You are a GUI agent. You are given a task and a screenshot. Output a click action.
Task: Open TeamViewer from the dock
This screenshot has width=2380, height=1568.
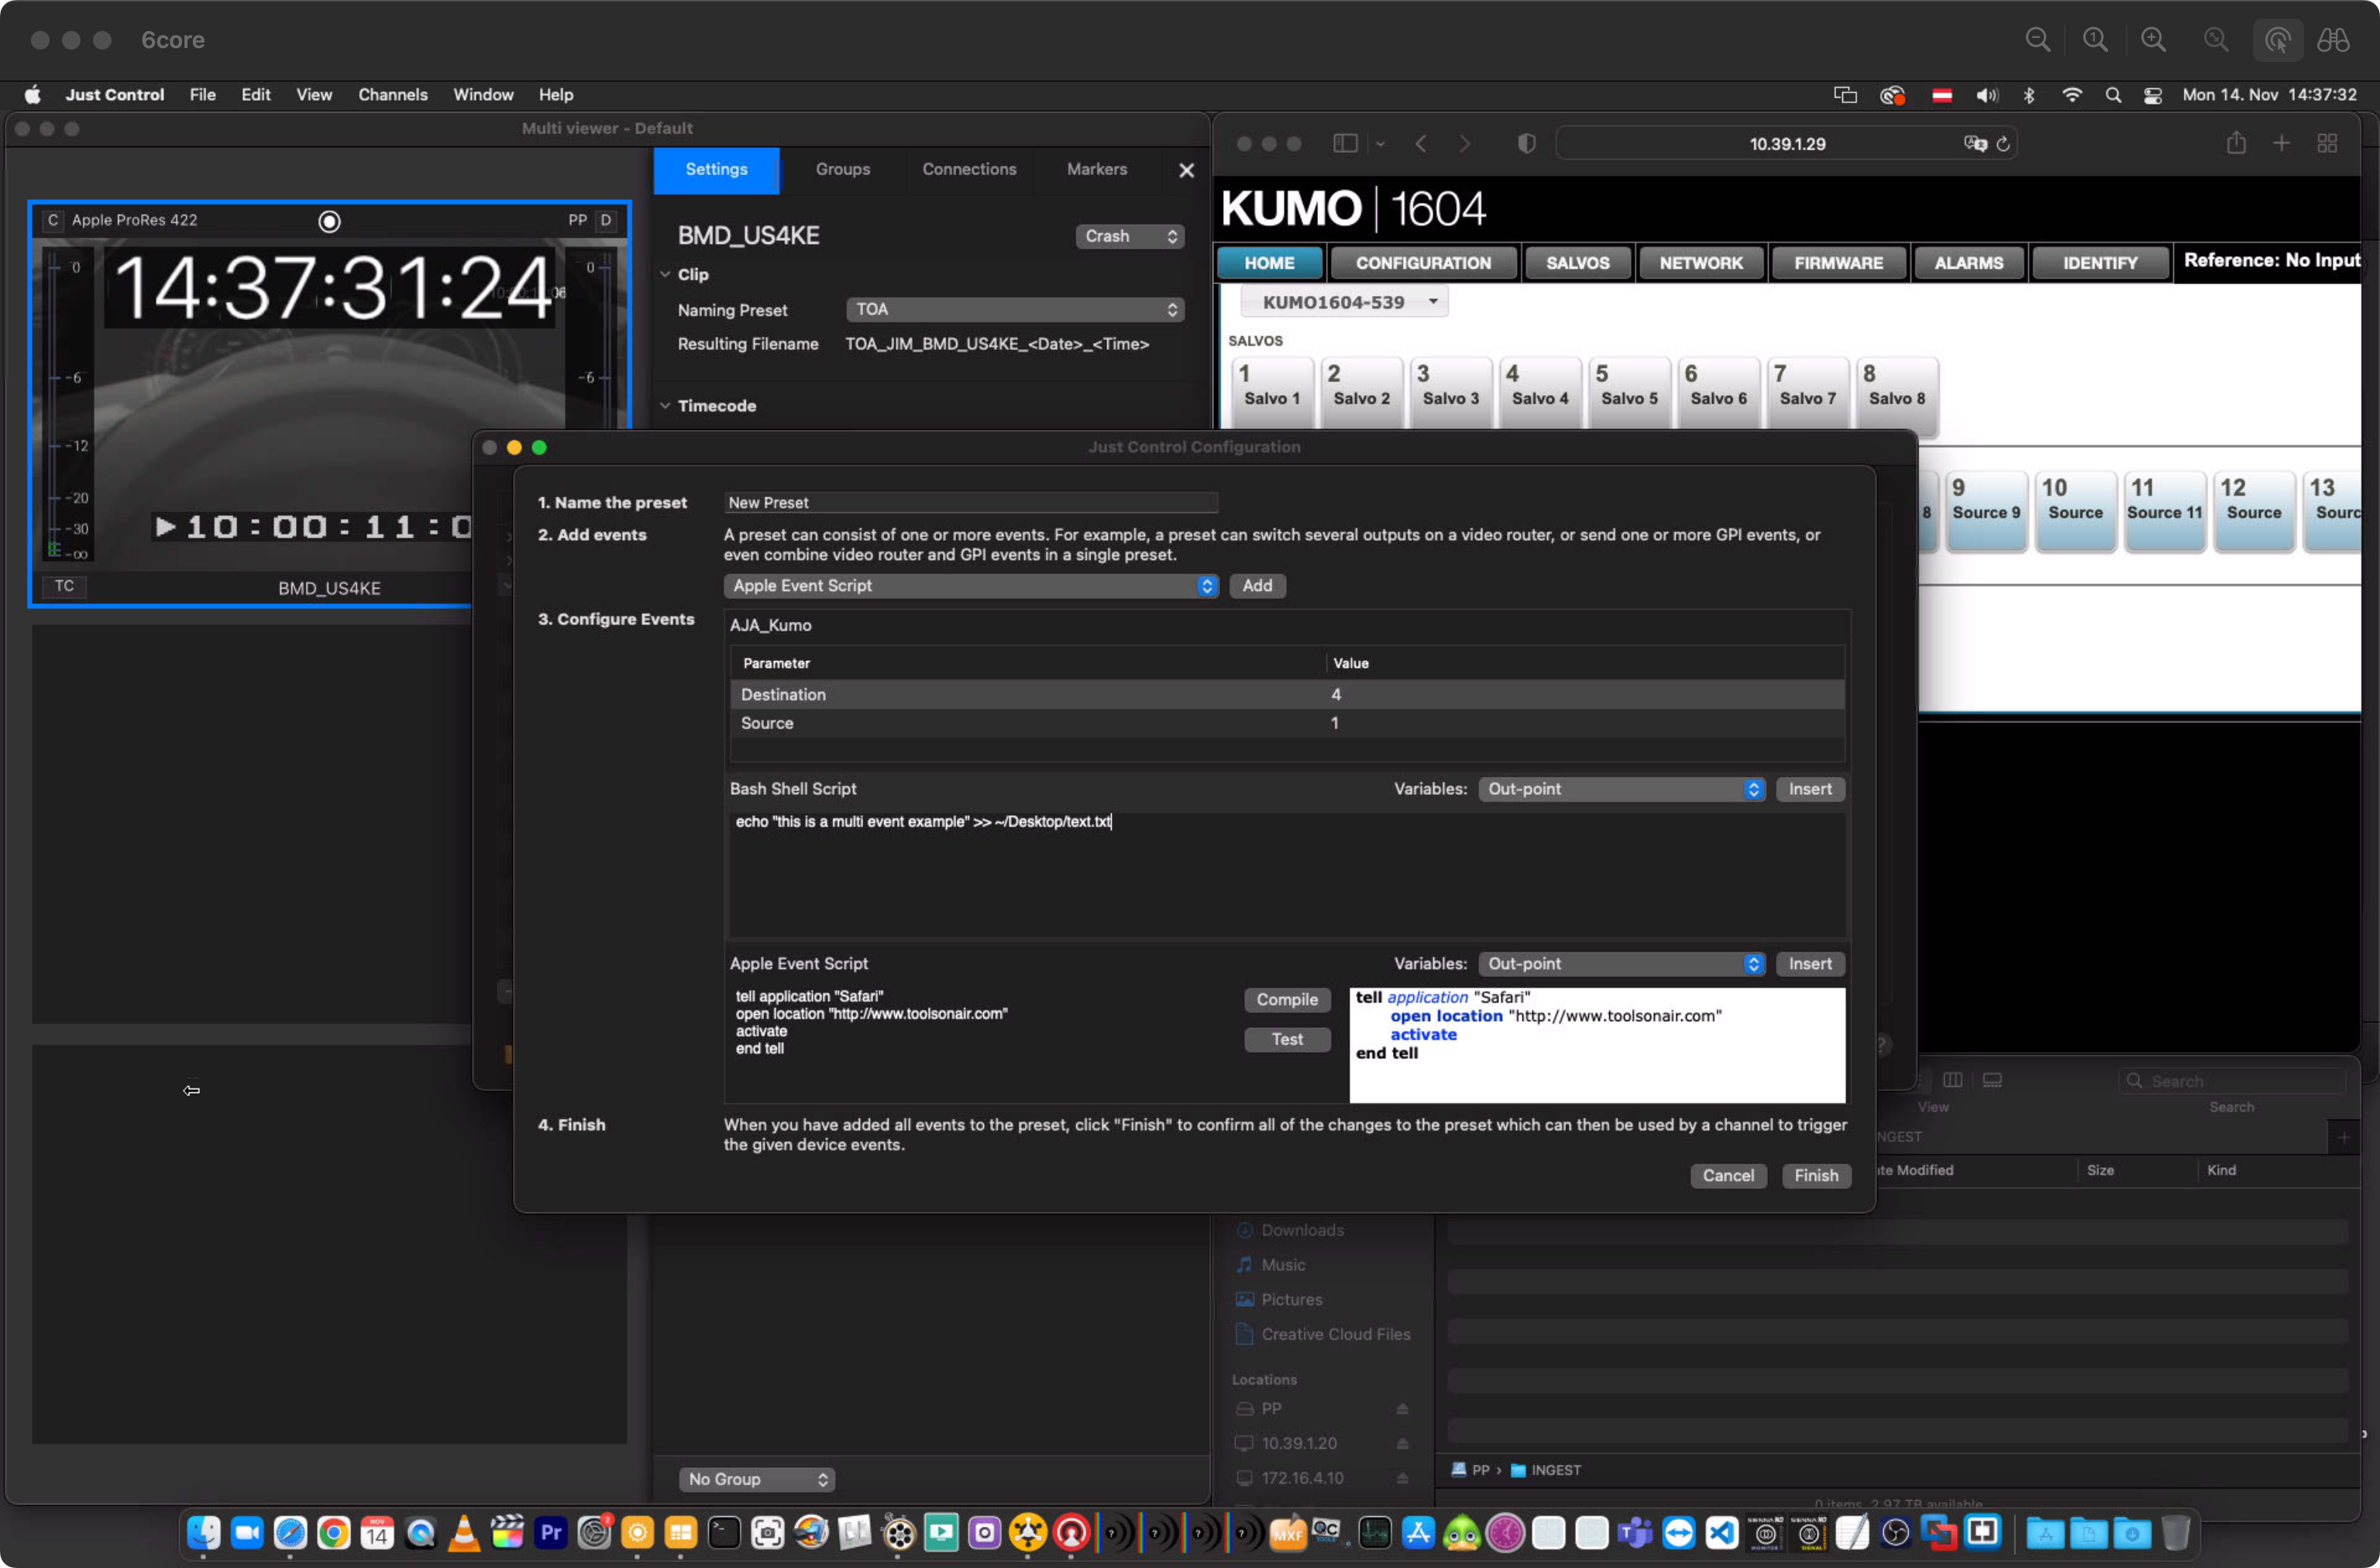pos(1678,1532)
